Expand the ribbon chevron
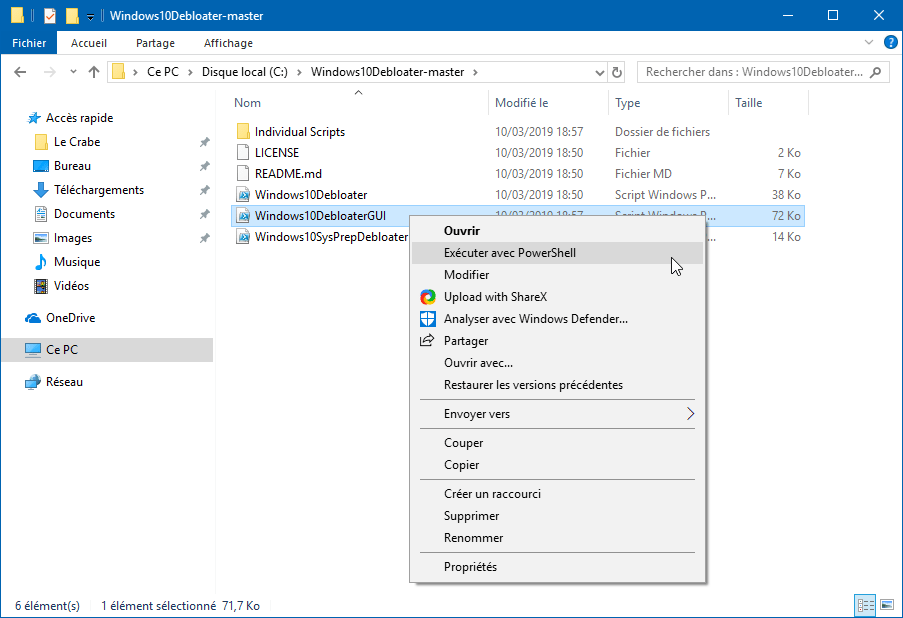 point(869,42)
